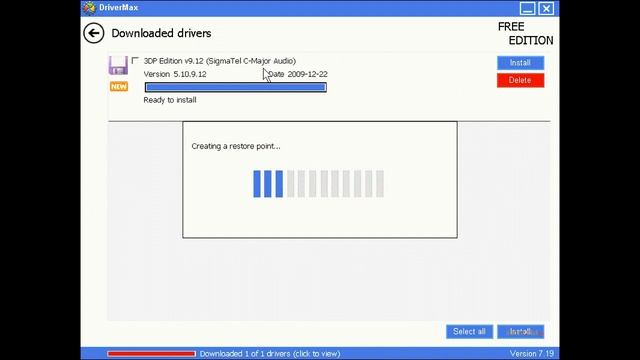This screenshot has height=360, width=640.
Task: Click the 'Creating a restore point...' message
Action: tap(236, 146)
